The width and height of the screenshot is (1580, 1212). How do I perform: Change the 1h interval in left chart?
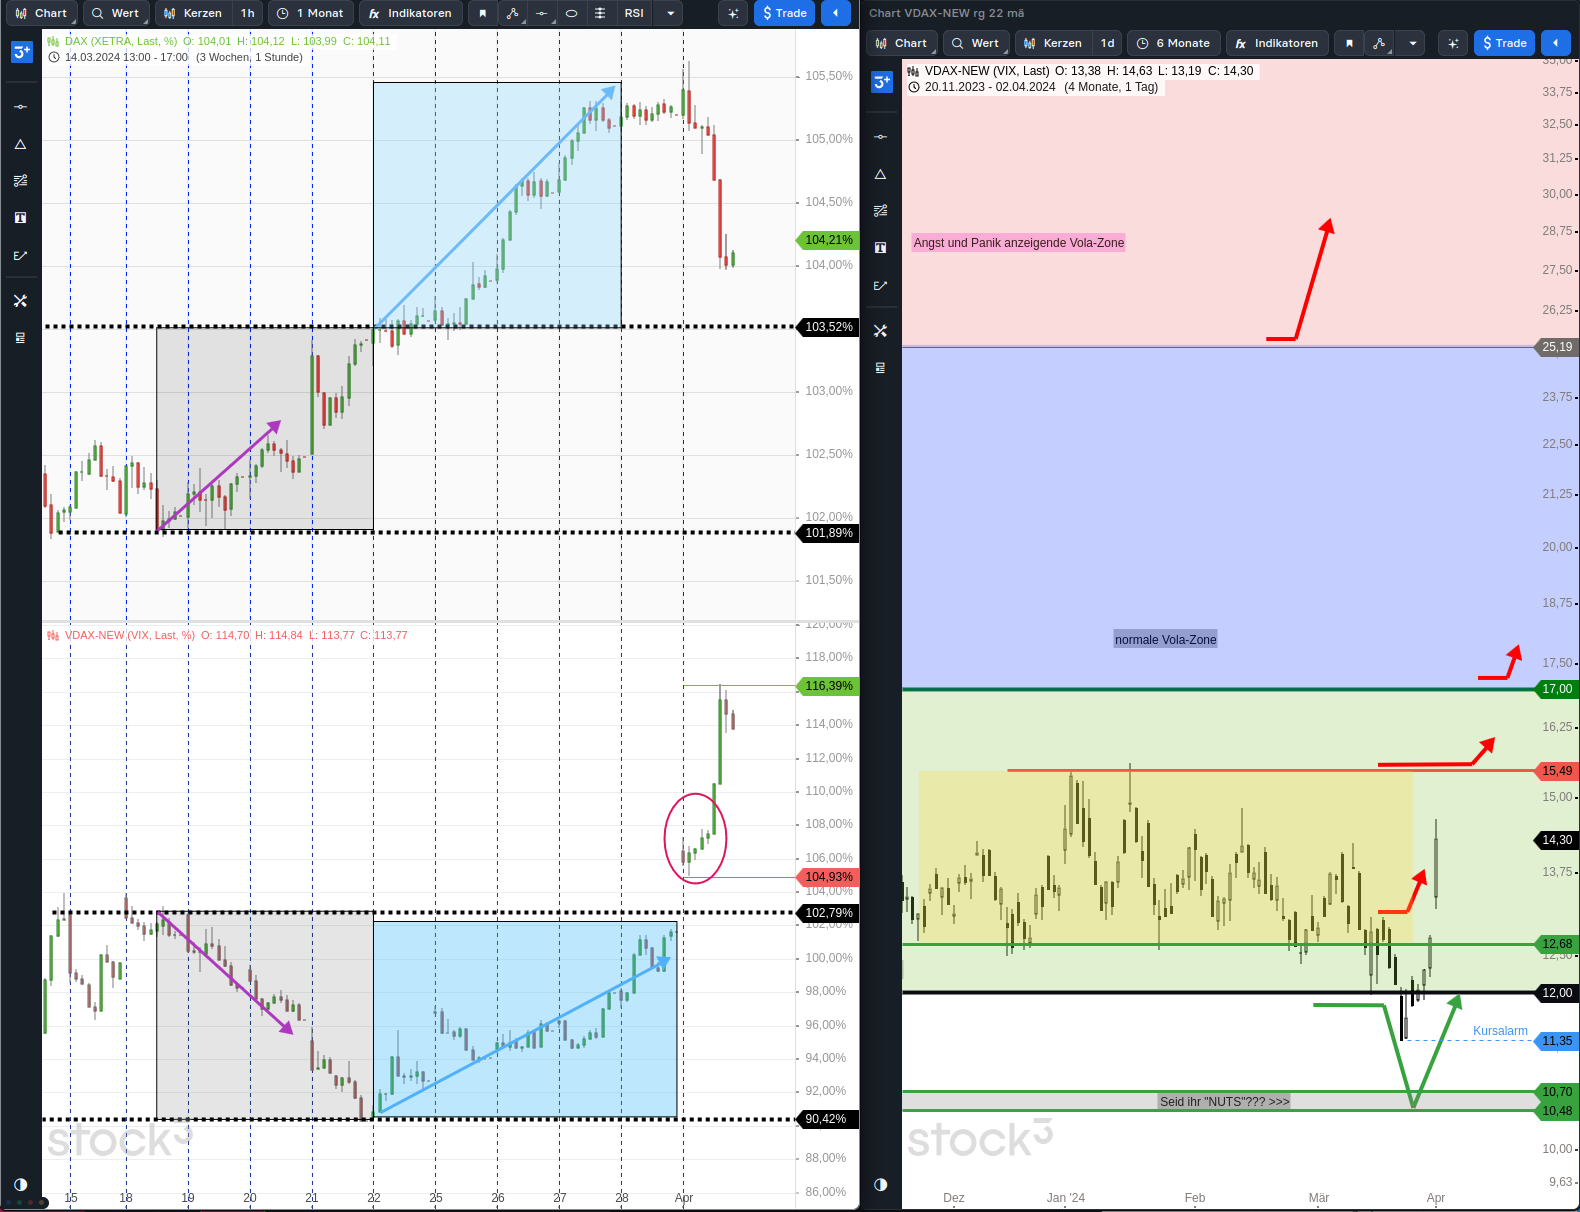(x=247, y=13)
